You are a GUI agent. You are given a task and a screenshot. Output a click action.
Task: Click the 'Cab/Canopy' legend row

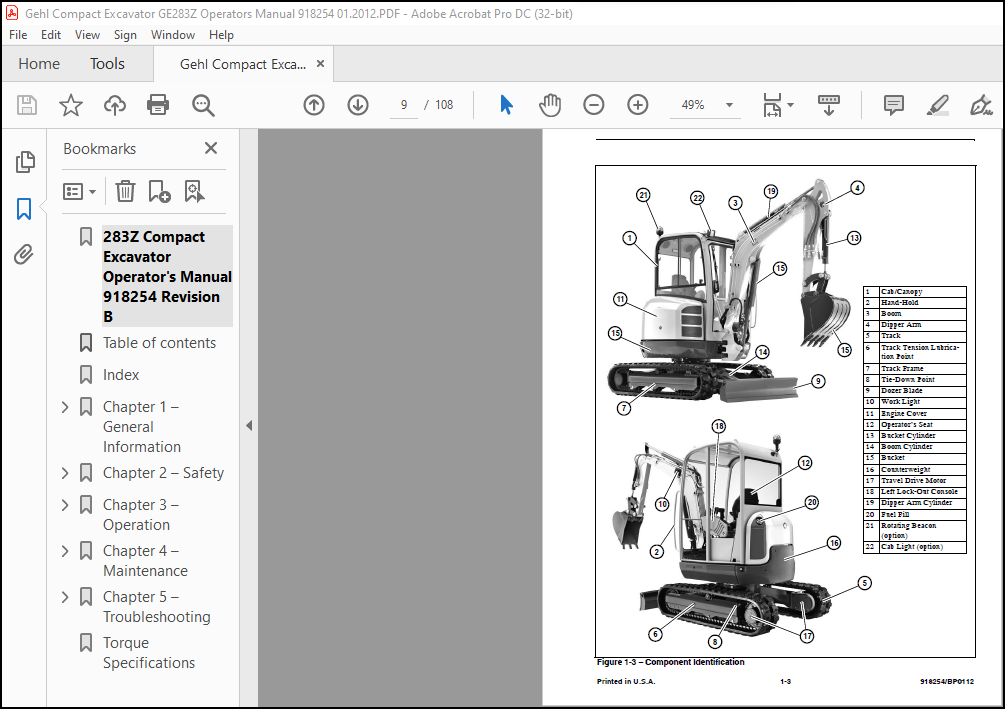pyautogui.click(x=915, y=292)
